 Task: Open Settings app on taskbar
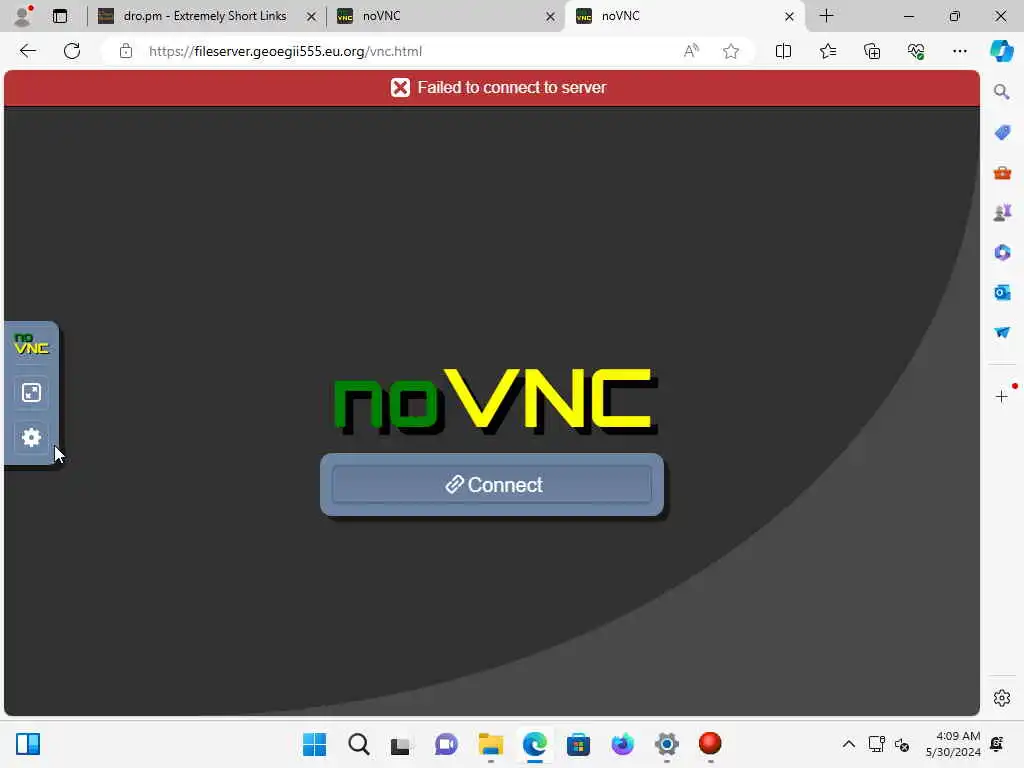click(x=666, y=744)
